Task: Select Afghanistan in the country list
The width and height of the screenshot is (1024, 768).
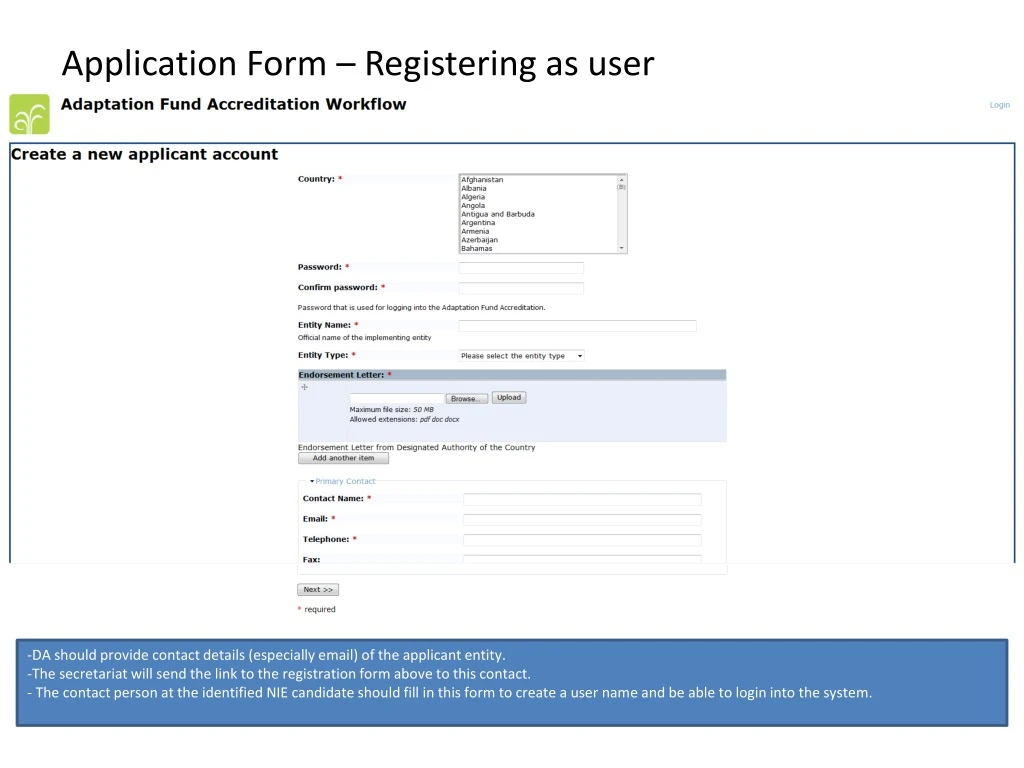Action: [482, 180]
